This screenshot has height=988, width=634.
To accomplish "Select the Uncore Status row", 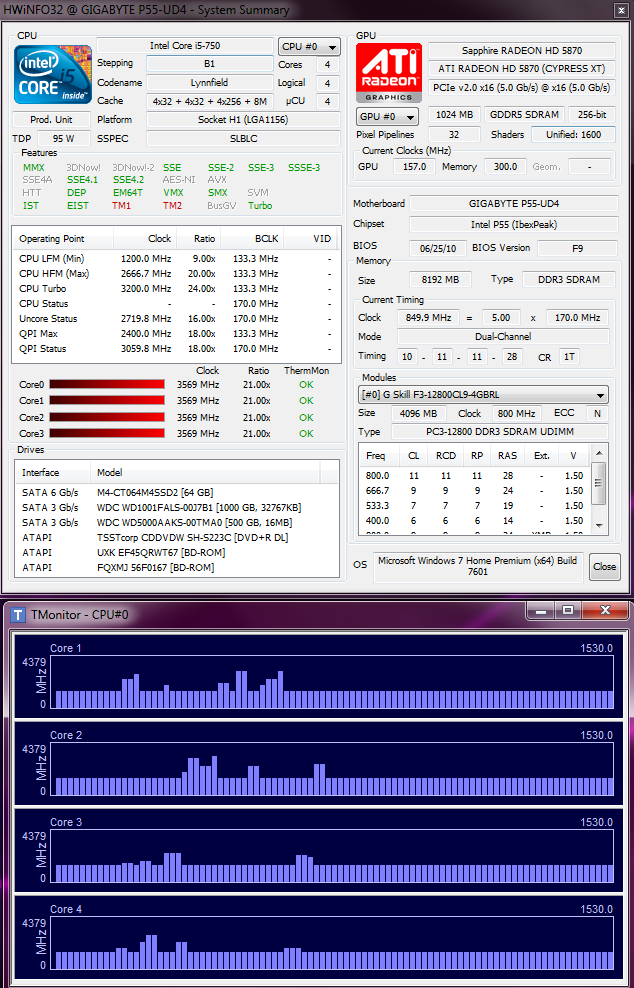I will pos(176,319).
